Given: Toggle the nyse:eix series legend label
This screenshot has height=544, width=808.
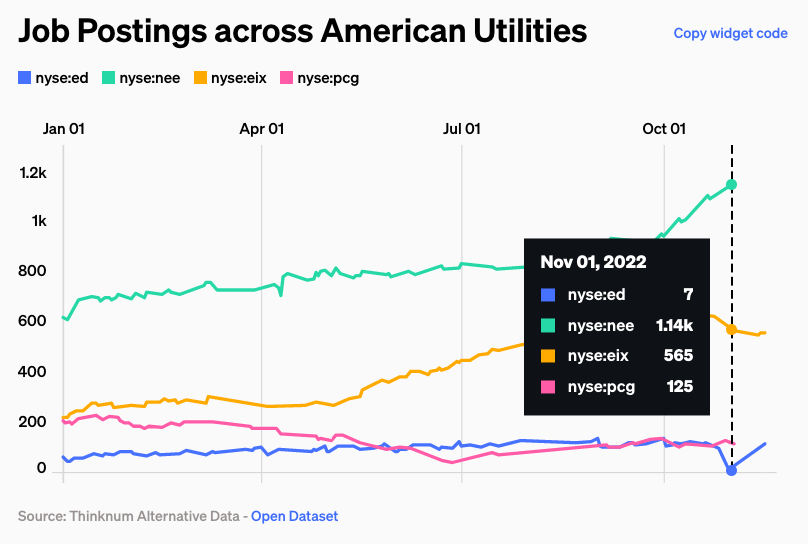Looking at the screenshot, I should click(239, 78).
